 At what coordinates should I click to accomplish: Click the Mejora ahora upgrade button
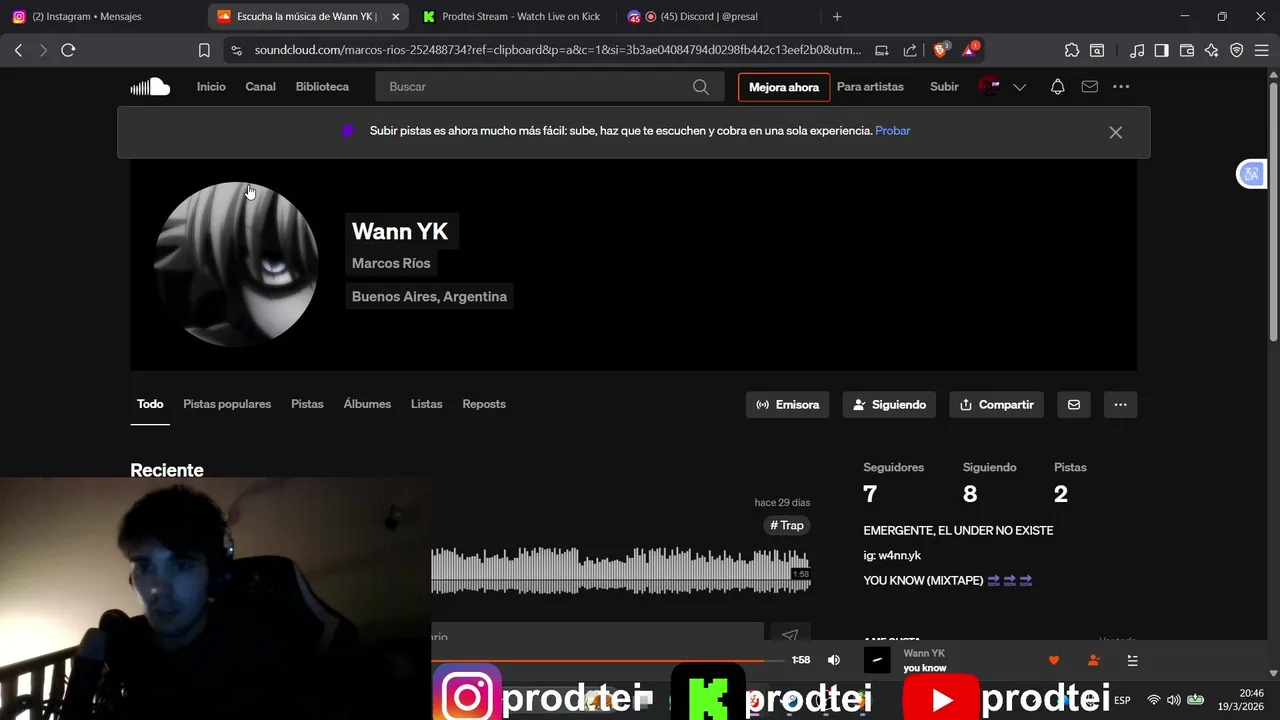(784, 87)
